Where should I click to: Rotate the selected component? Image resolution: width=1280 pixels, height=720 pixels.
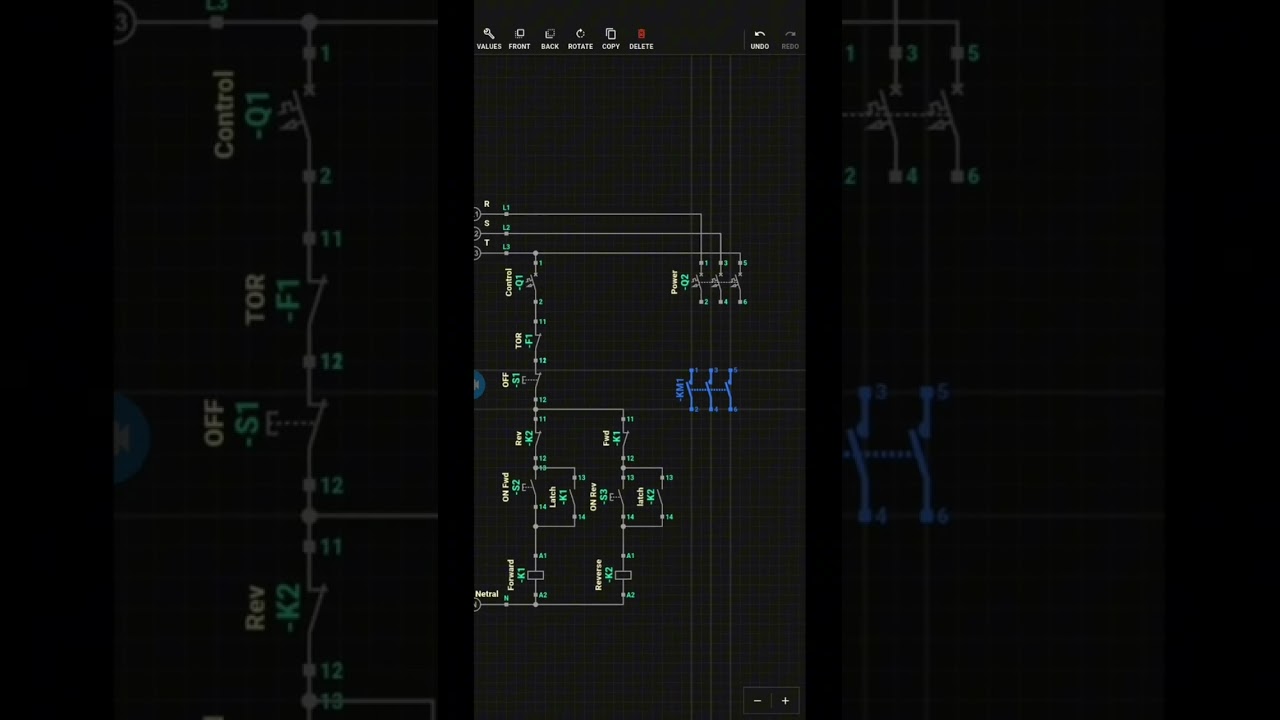(580, 39)
